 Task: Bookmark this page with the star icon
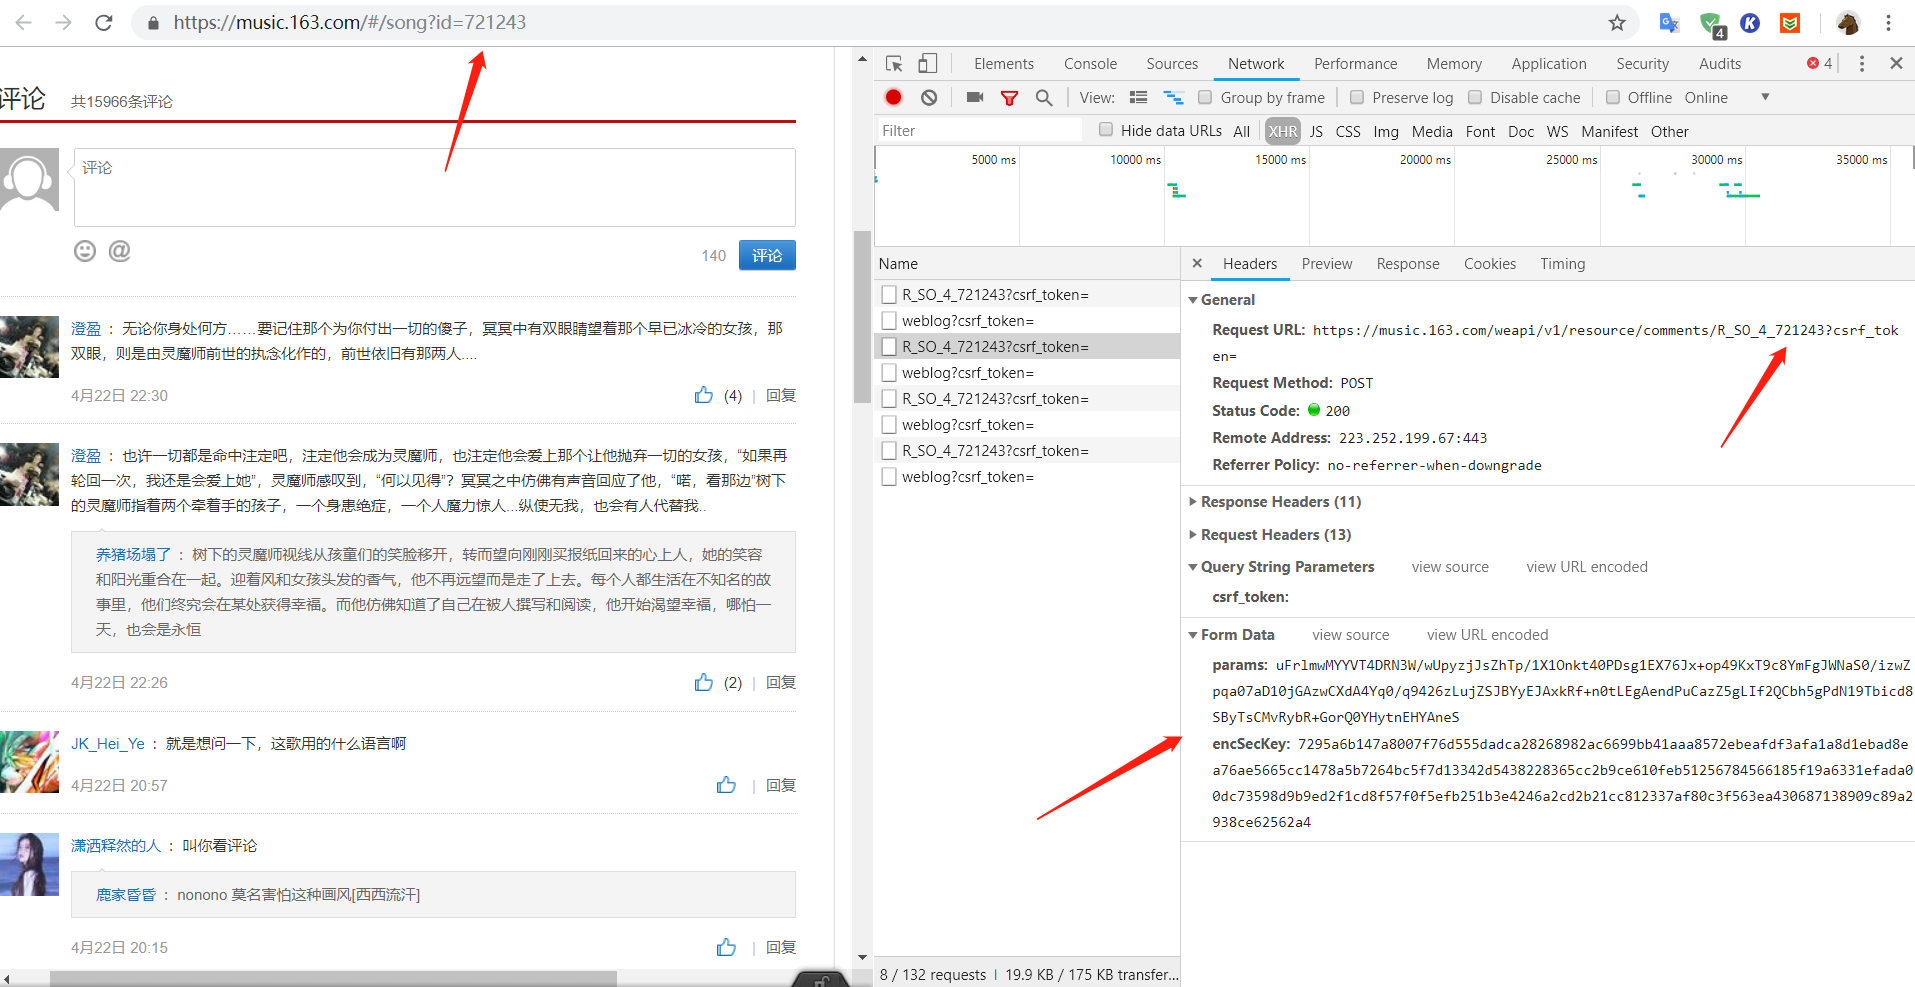pos(1617,22)
